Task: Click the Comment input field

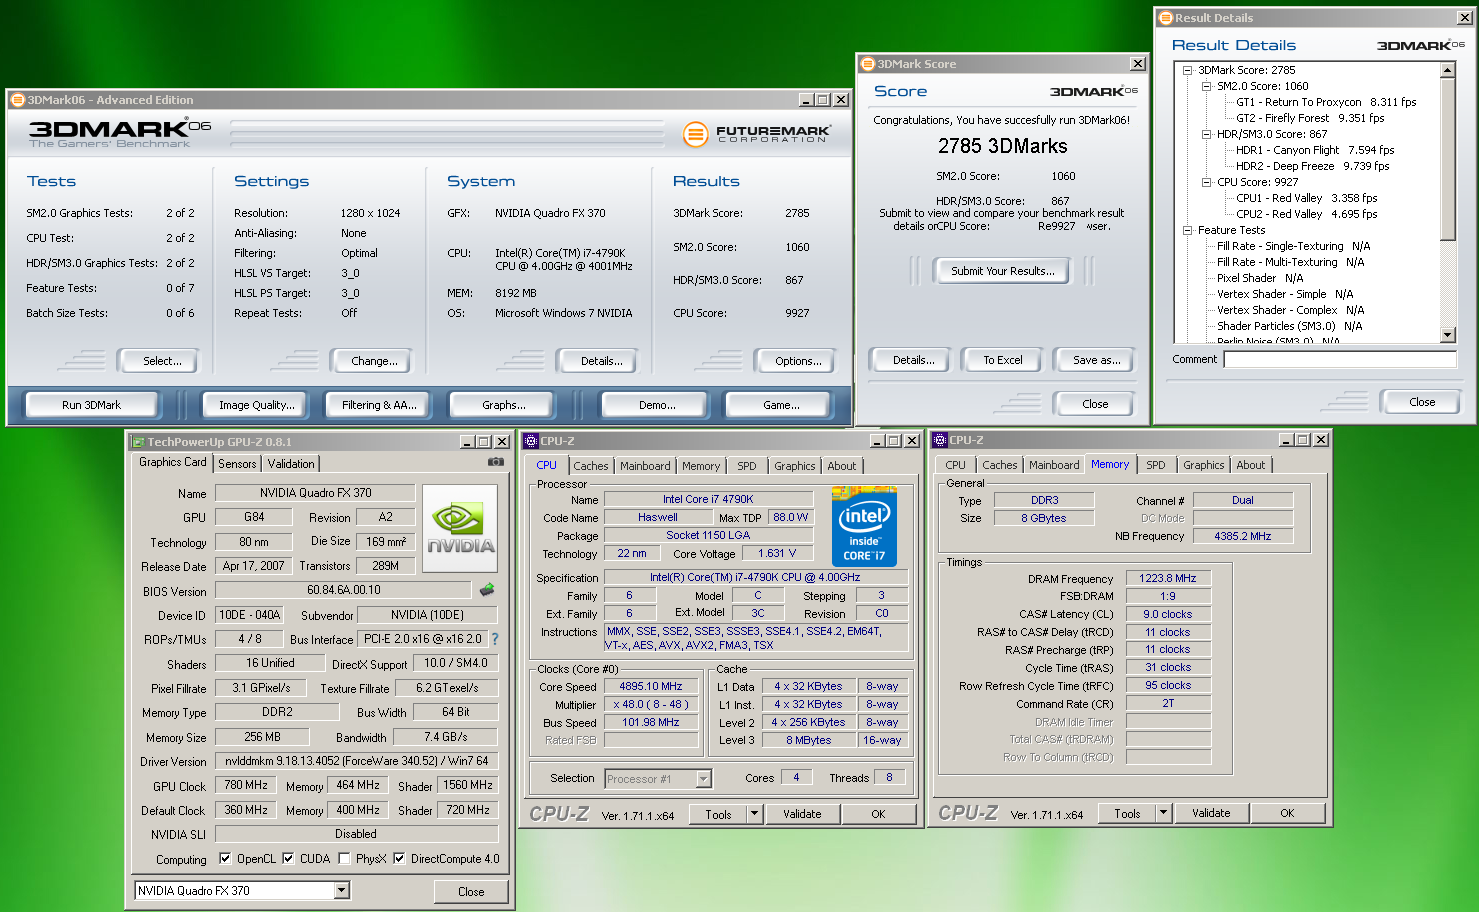Action: coord(1340,359)
